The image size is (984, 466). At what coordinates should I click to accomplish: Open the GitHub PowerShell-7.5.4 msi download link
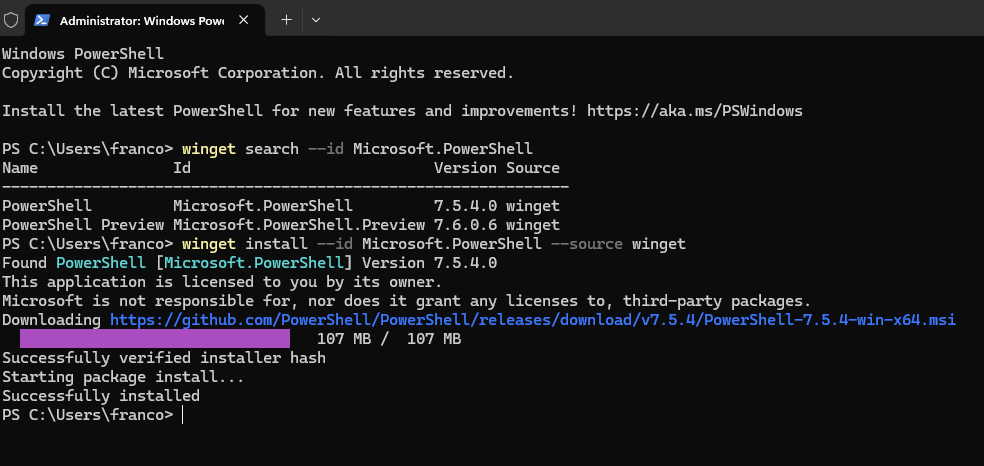[532, 320]
